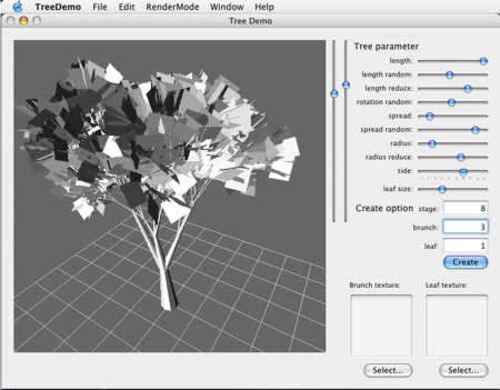Open the RenderMode menu
Screen dimensions: 500x390
coord(172,7)
